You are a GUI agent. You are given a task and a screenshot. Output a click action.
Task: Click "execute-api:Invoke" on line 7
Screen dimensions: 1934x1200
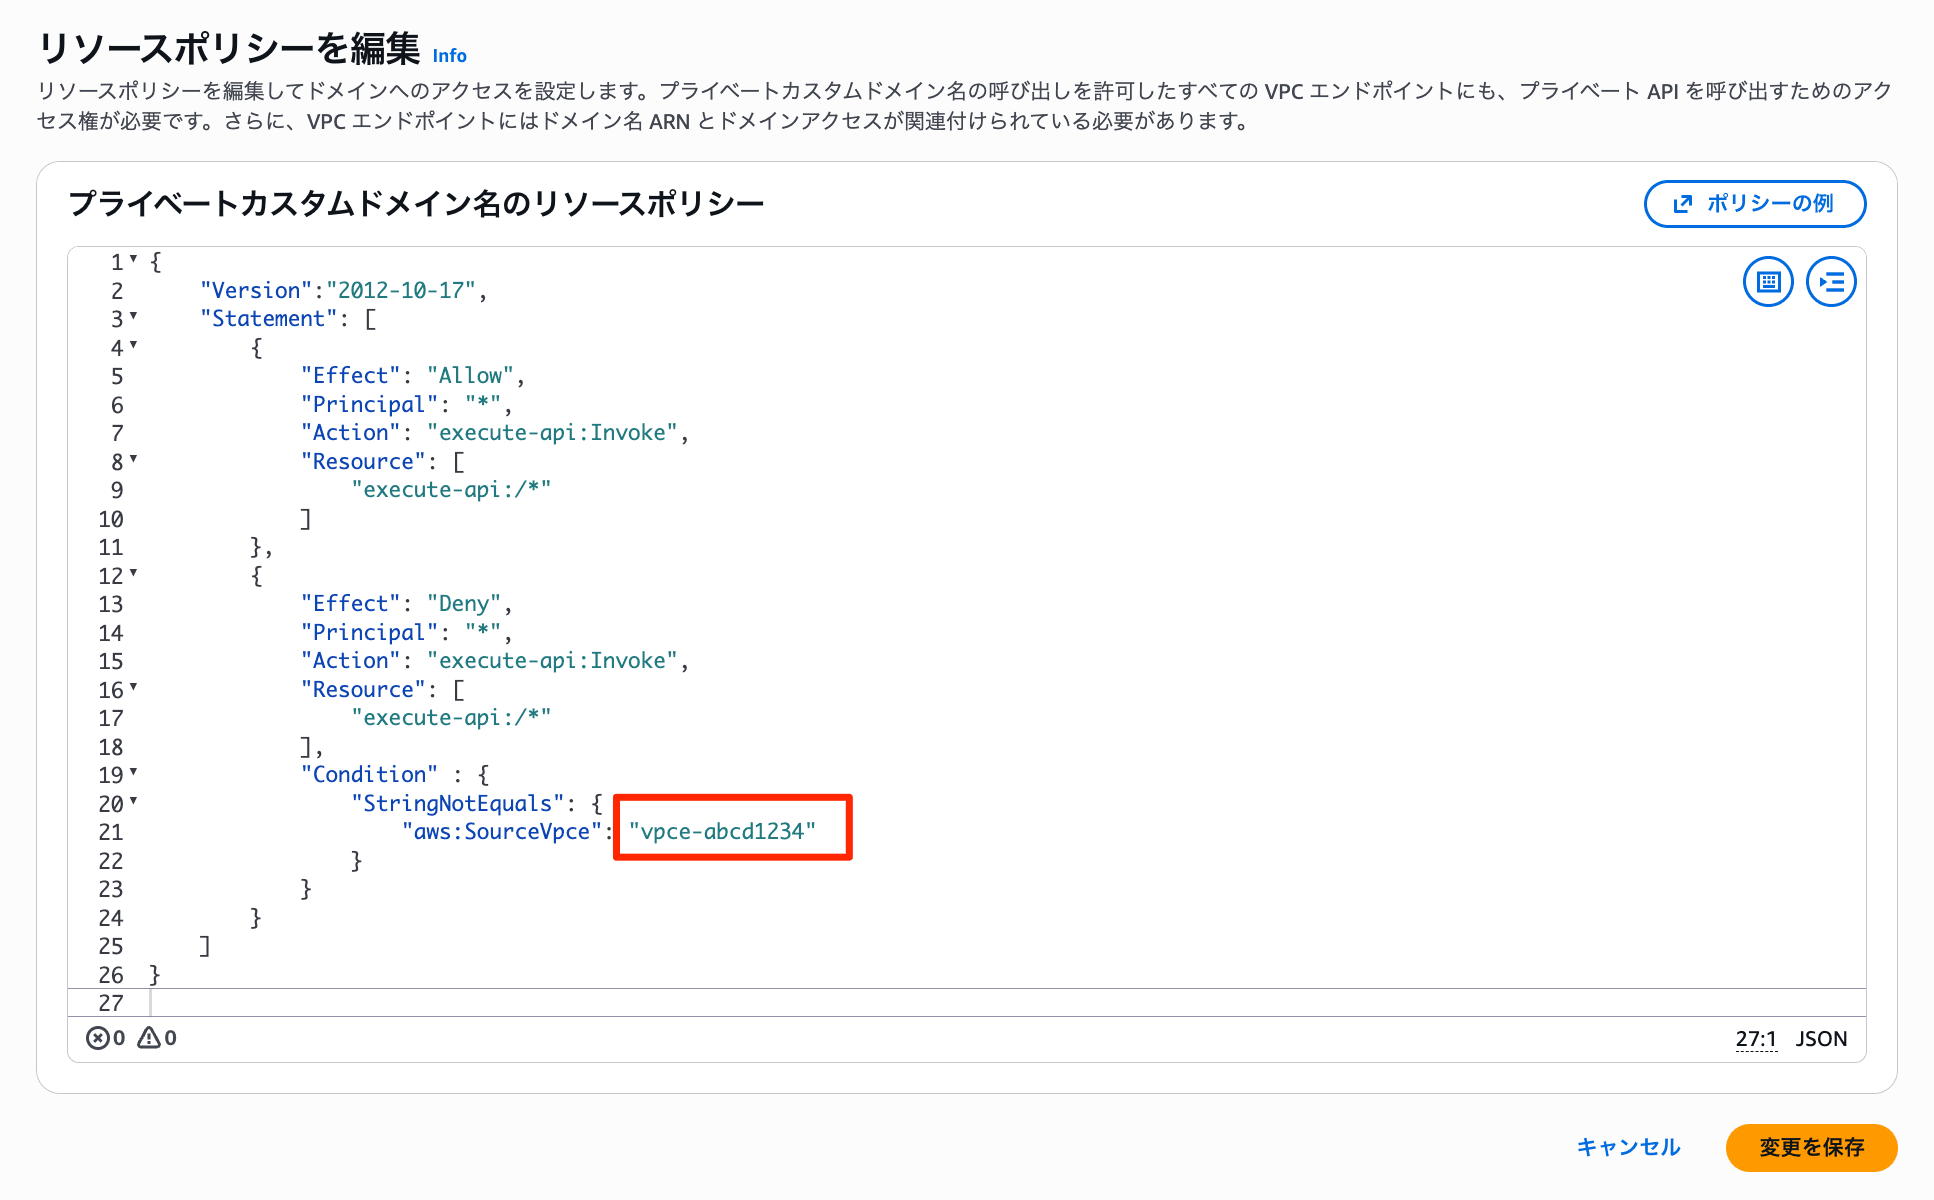click(x=552, y=432)
